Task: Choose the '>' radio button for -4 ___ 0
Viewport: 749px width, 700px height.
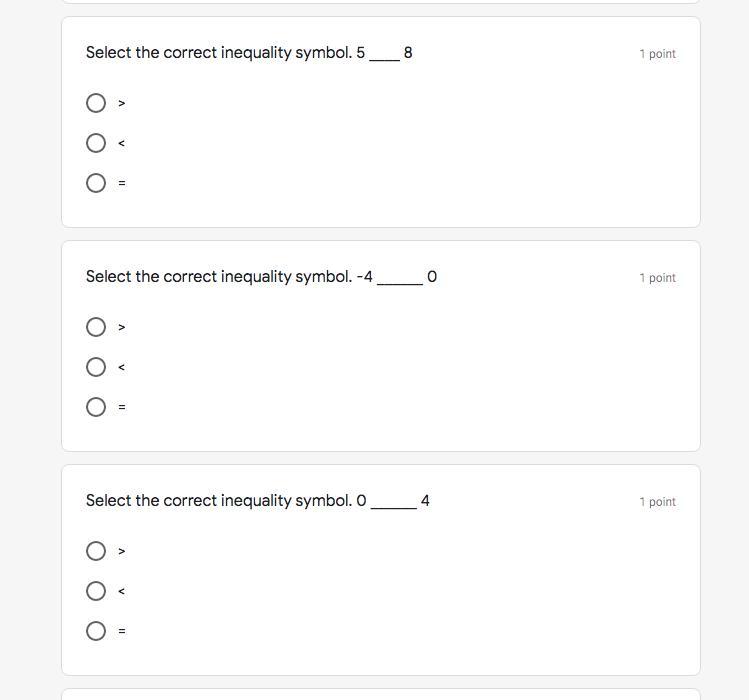Action: point(96,327)
